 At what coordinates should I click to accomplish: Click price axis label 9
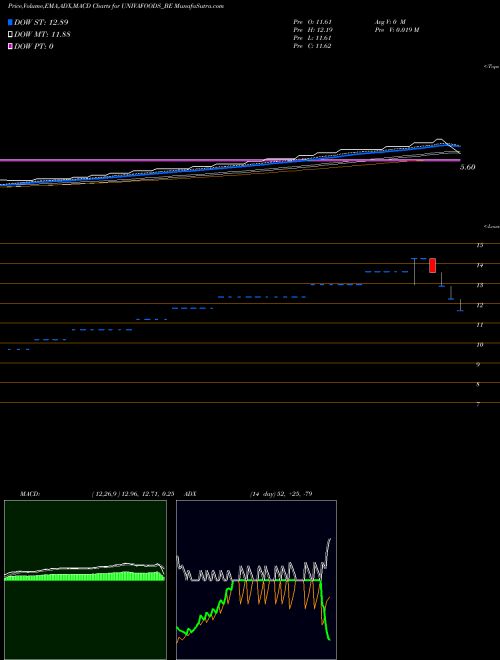(x=478, y=365)
